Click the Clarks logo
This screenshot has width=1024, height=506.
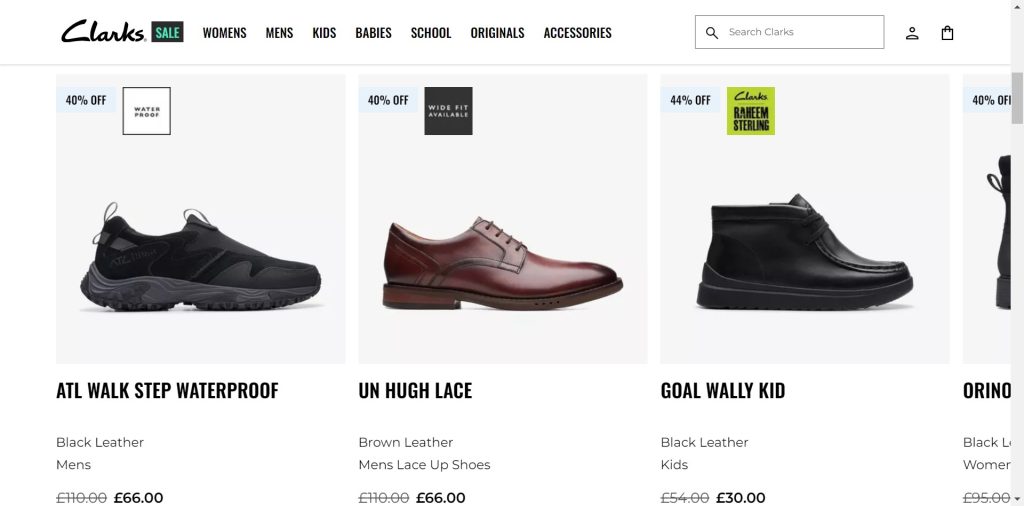pyautogui.click(x=103, y=32)
